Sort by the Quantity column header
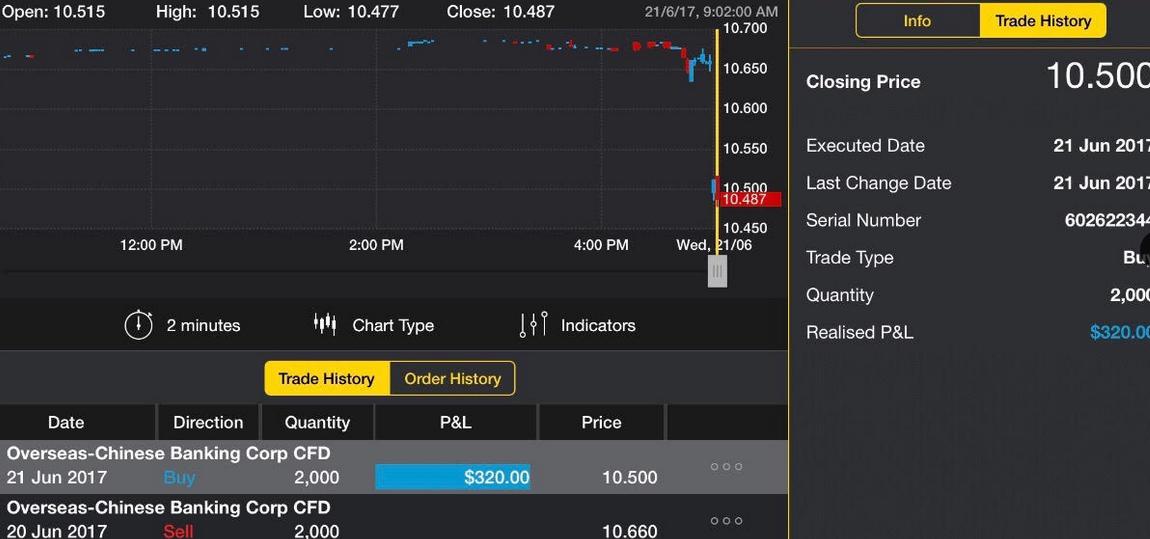Screen dimensions: 1150x539 pos(317,422)
